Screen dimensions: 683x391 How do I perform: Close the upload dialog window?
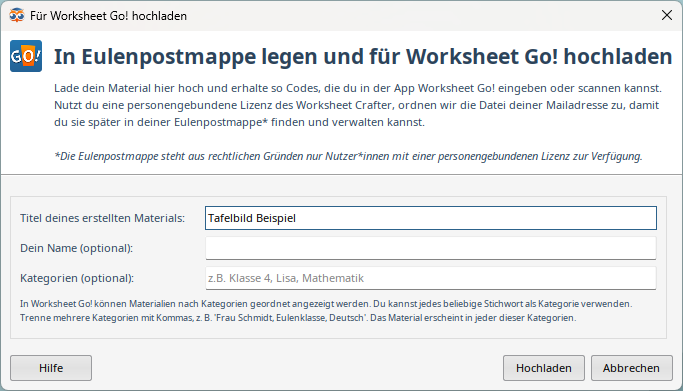(x=666, y=15)
